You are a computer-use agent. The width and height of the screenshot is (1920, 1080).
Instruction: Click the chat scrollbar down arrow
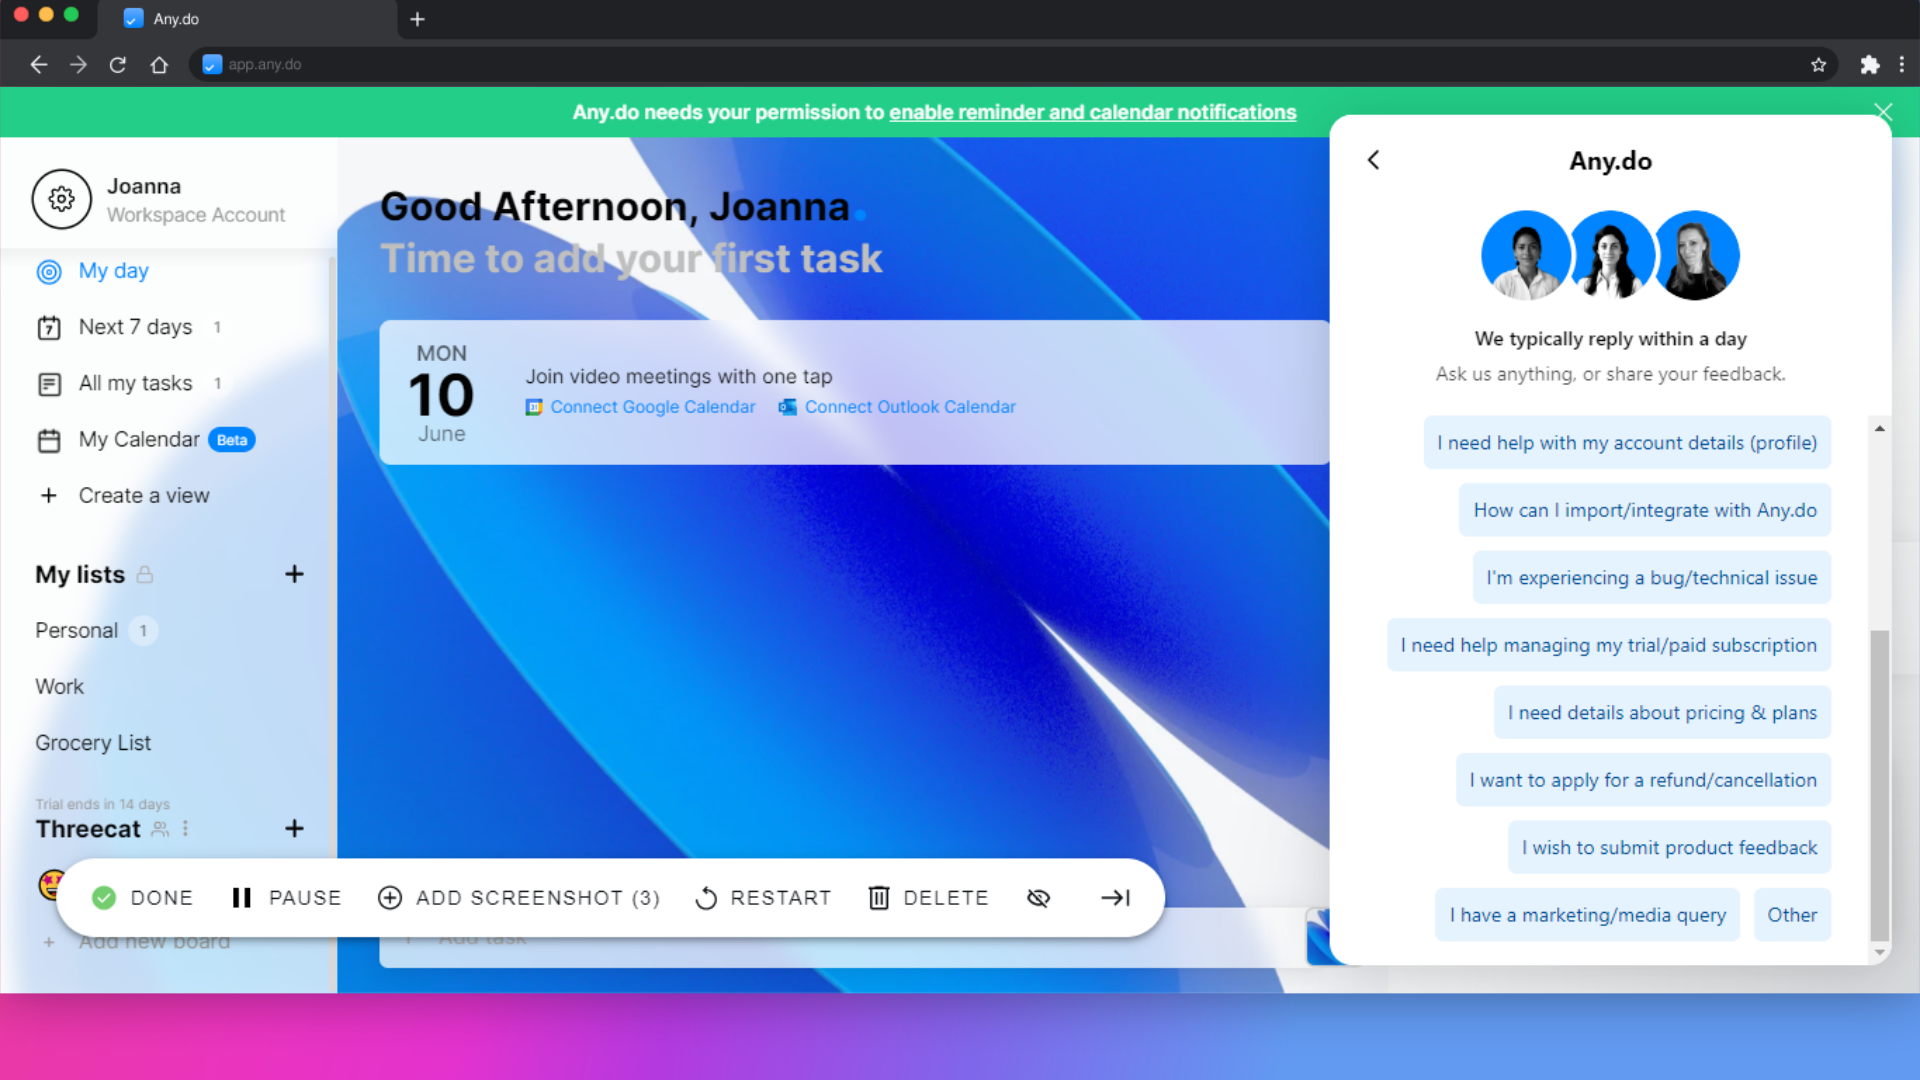coord(1880,953)
